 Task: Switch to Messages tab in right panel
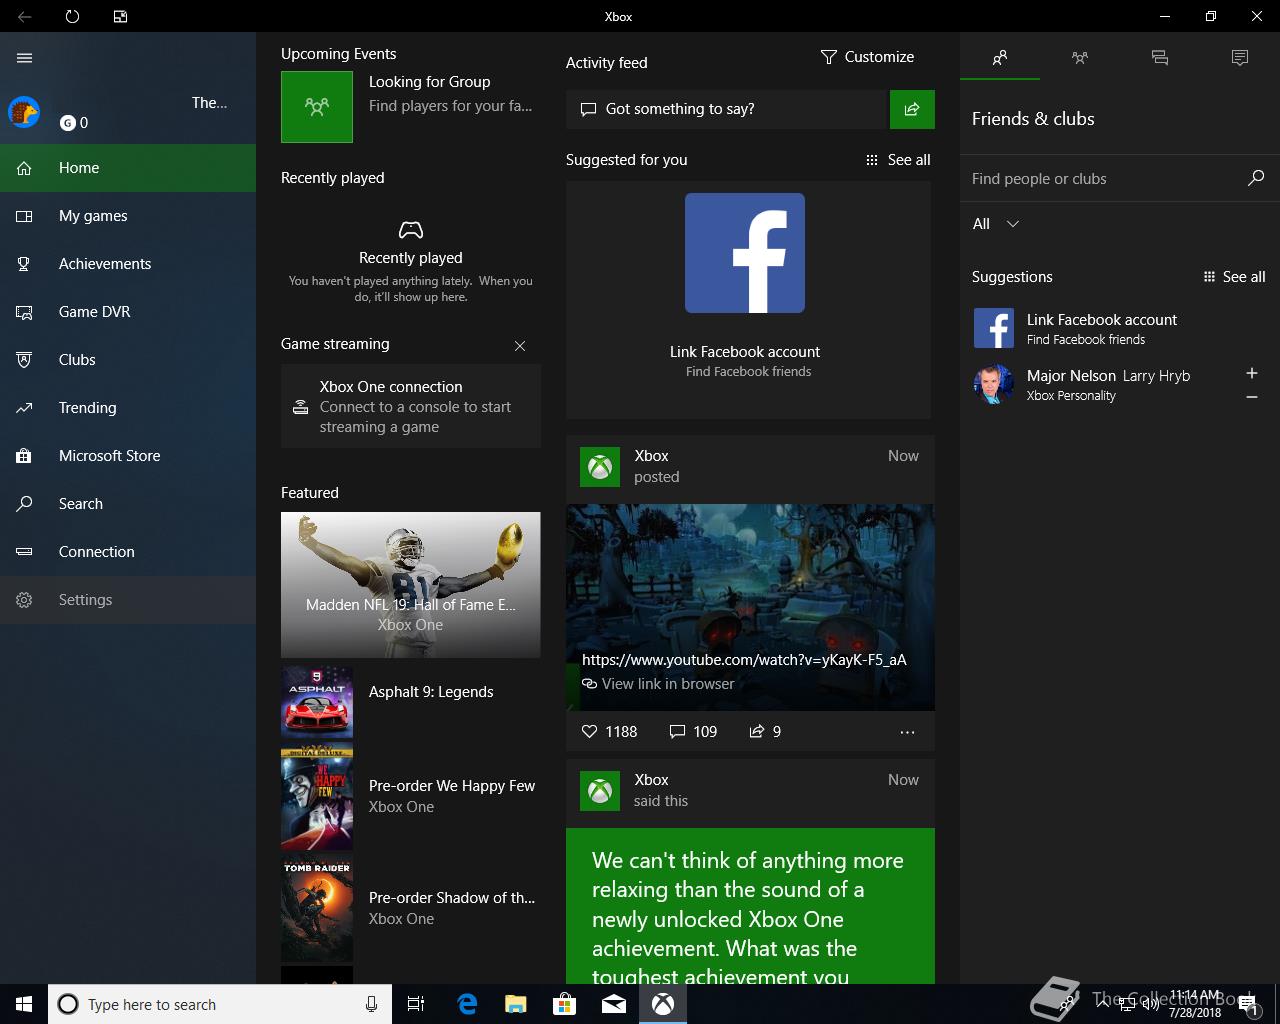click(x=1160, y=58)
